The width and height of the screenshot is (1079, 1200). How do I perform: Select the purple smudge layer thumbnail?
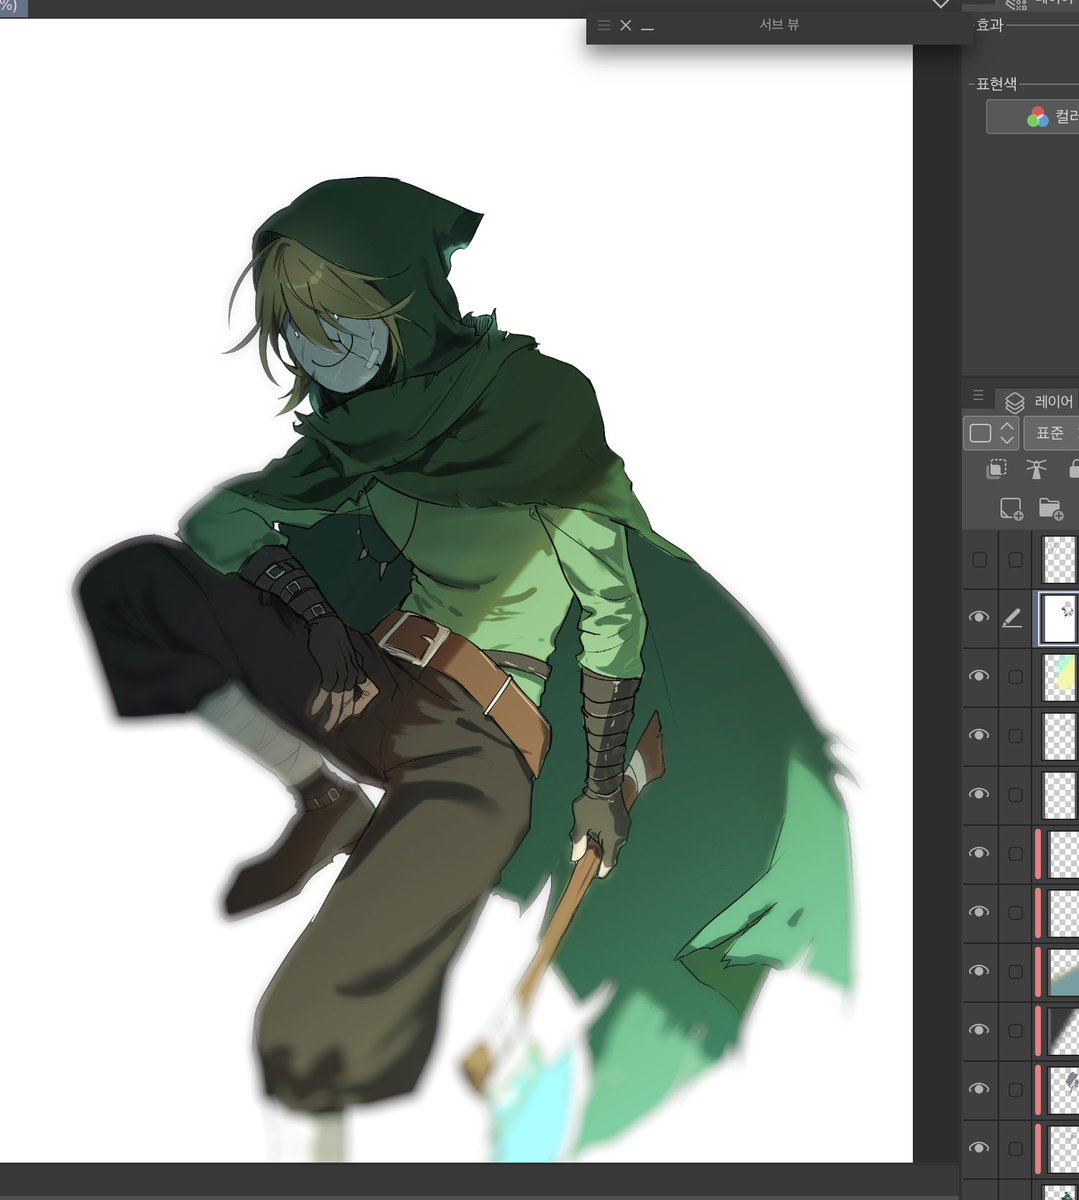1062,1089
